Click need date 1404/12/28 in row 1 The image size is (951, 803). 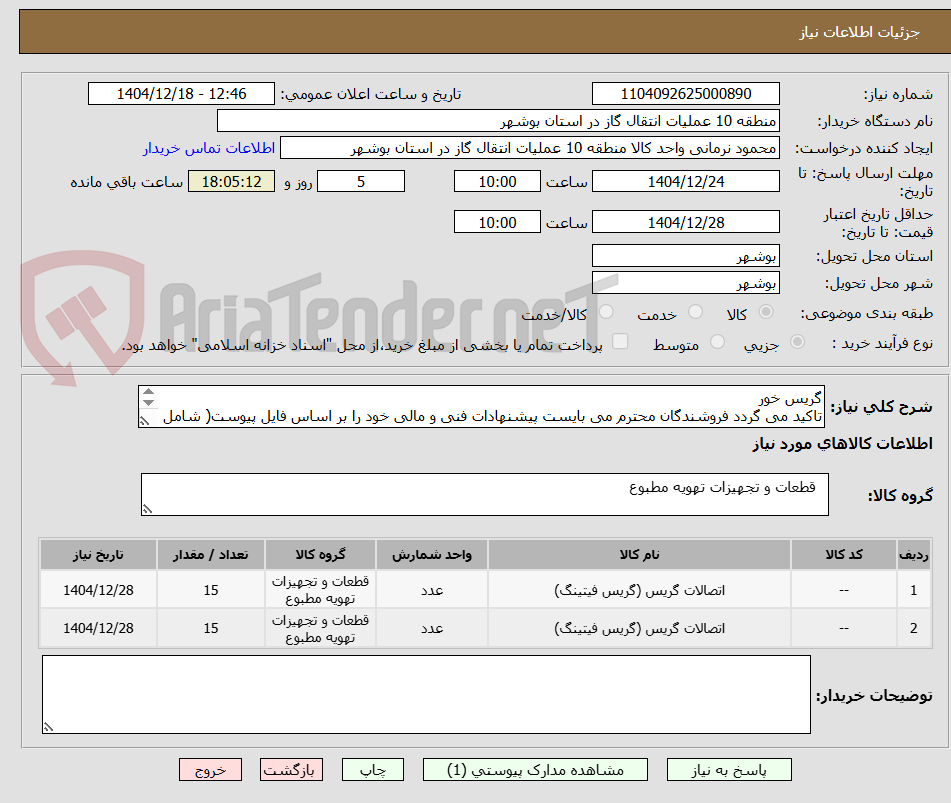[x=98, y=590]
